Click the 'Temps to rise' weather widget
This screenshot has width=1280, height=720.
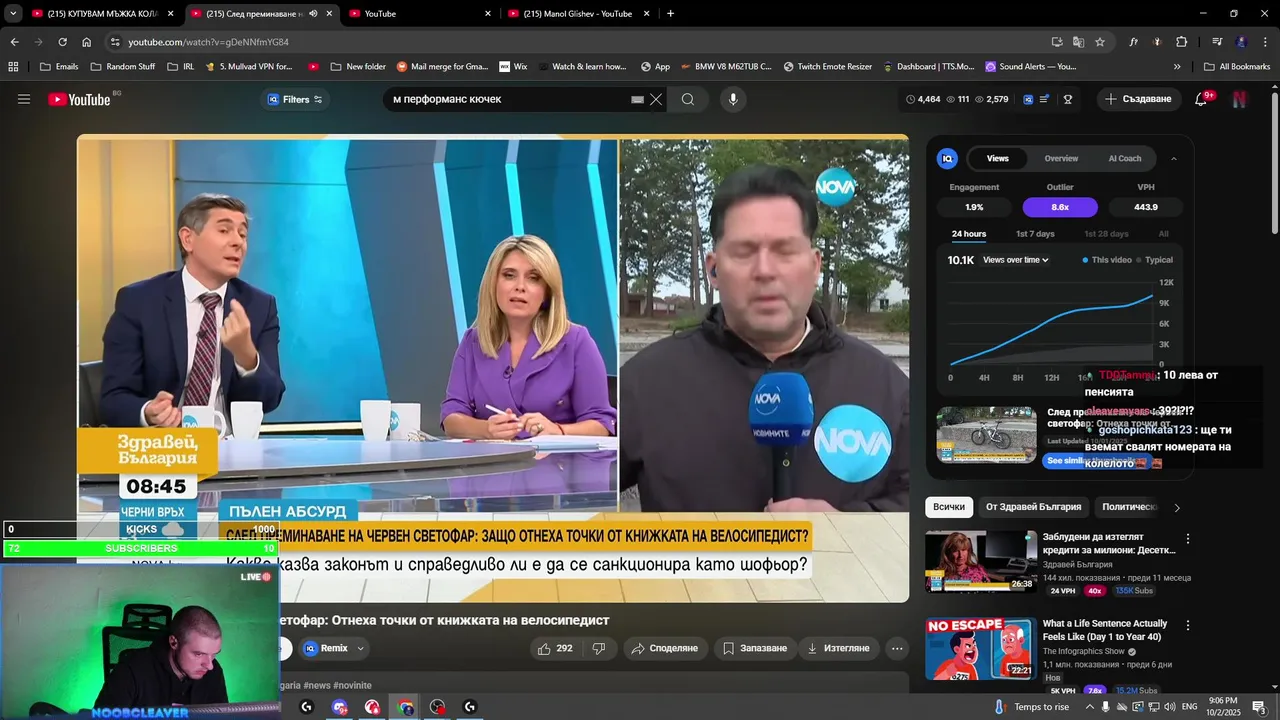point(1032,707)
